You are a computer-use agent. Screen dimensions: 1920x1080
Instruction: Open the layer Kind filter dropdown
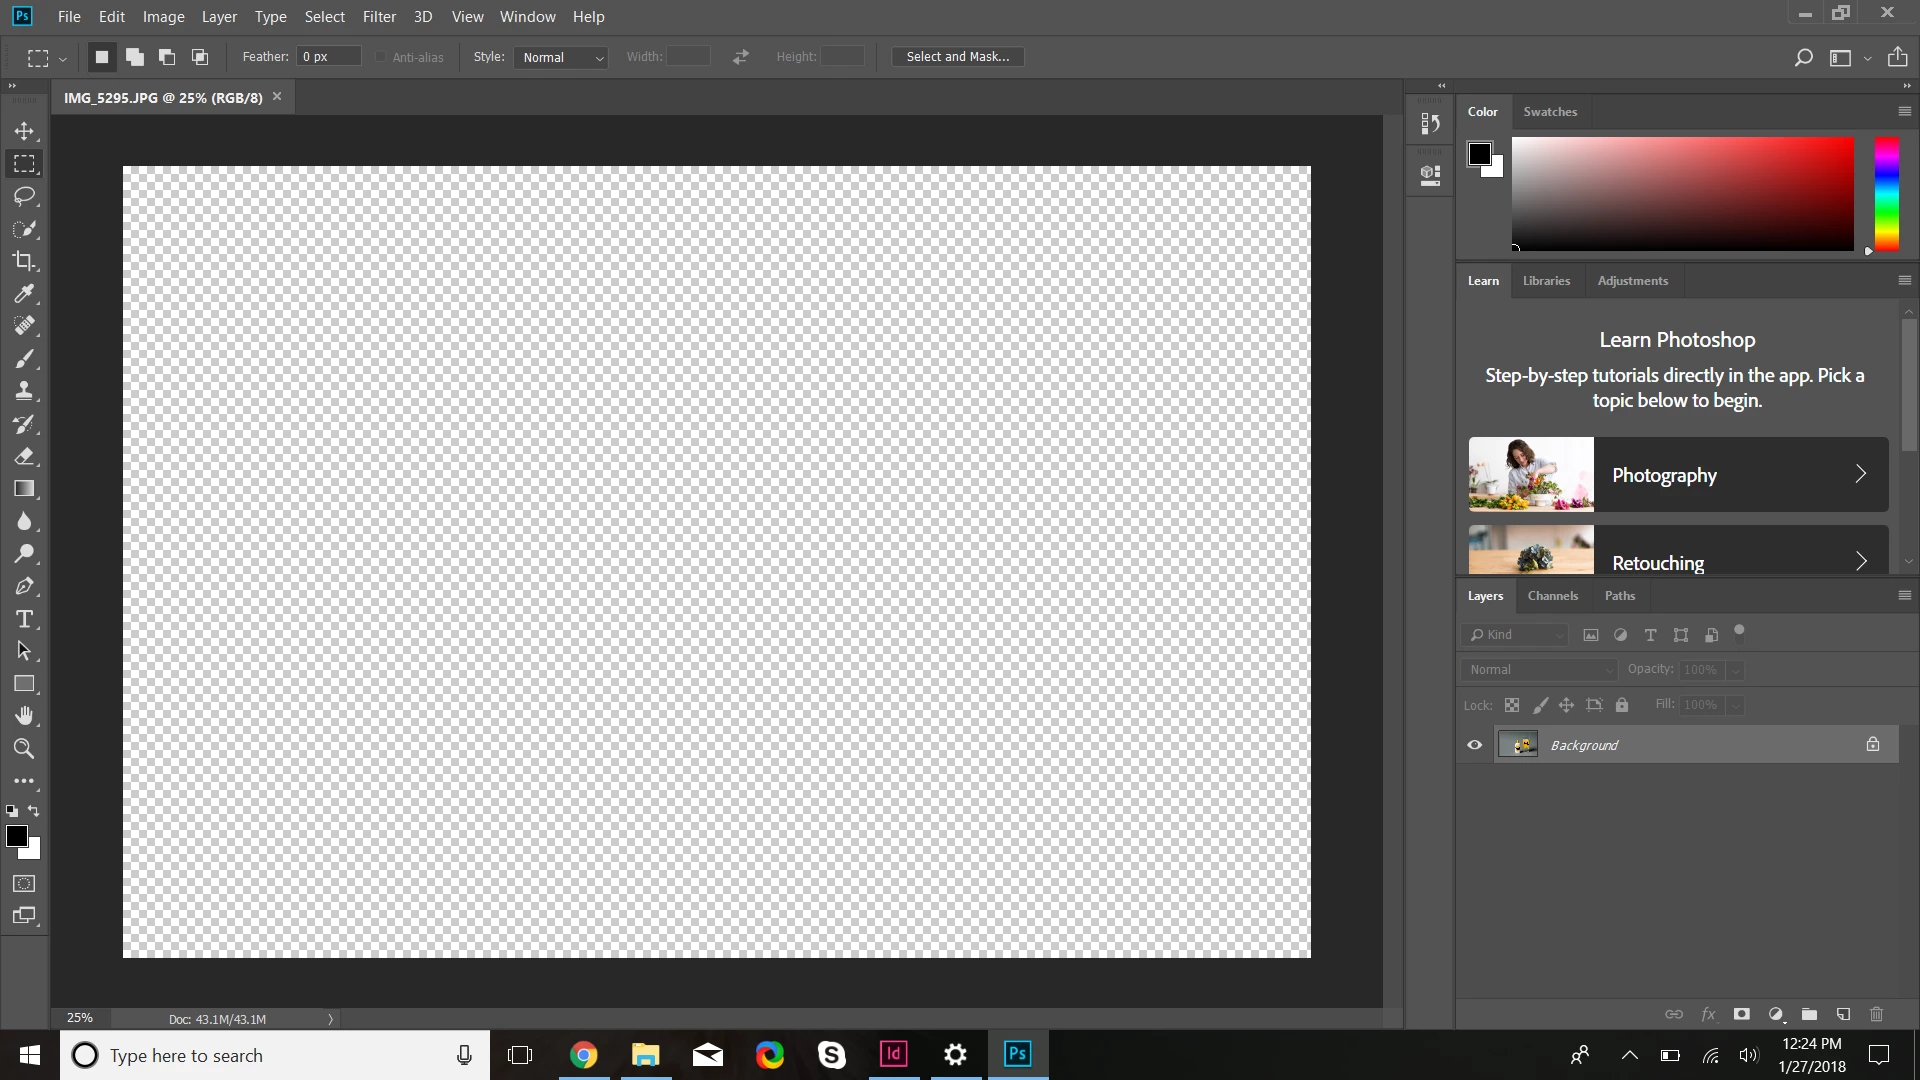pyautogui.click(x=1516, y=635)
